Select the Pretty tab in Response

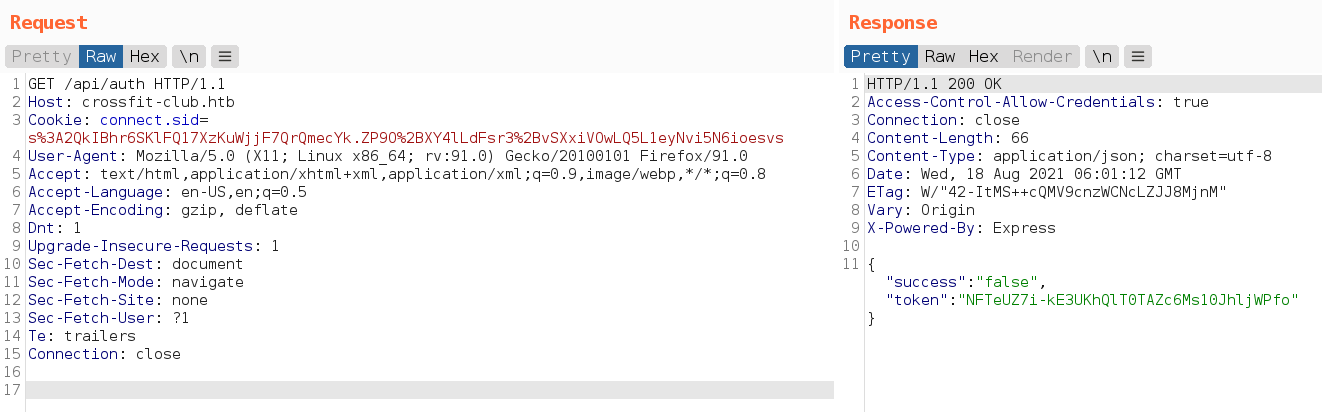click(880, 56)
